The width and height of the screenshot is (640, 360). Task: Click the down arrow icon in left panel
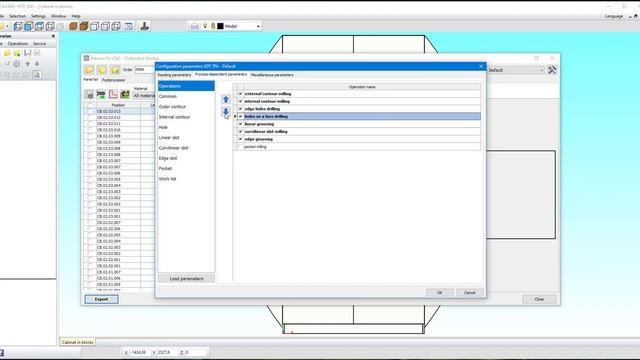tap(37, 64)
